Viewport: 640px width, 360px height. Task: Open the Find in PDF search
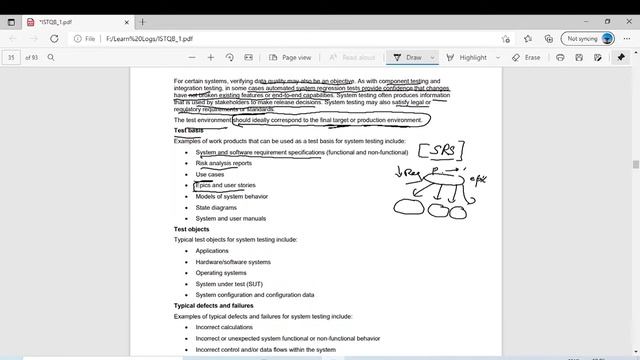51,58
